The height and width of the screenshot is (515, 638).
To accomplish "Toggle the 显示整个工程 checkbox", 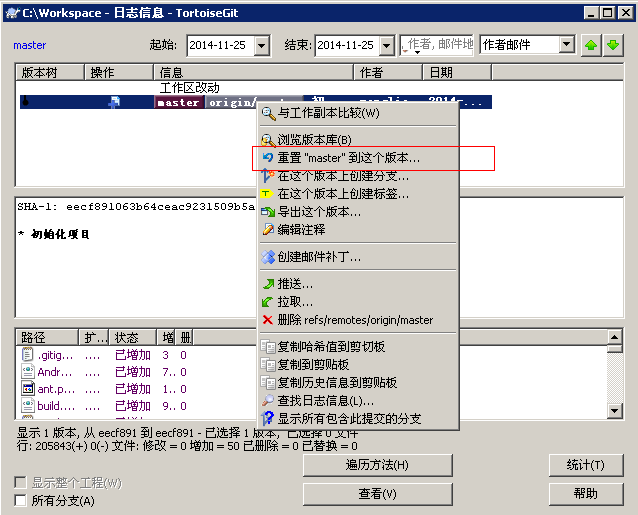I will [x=21, y=483].
